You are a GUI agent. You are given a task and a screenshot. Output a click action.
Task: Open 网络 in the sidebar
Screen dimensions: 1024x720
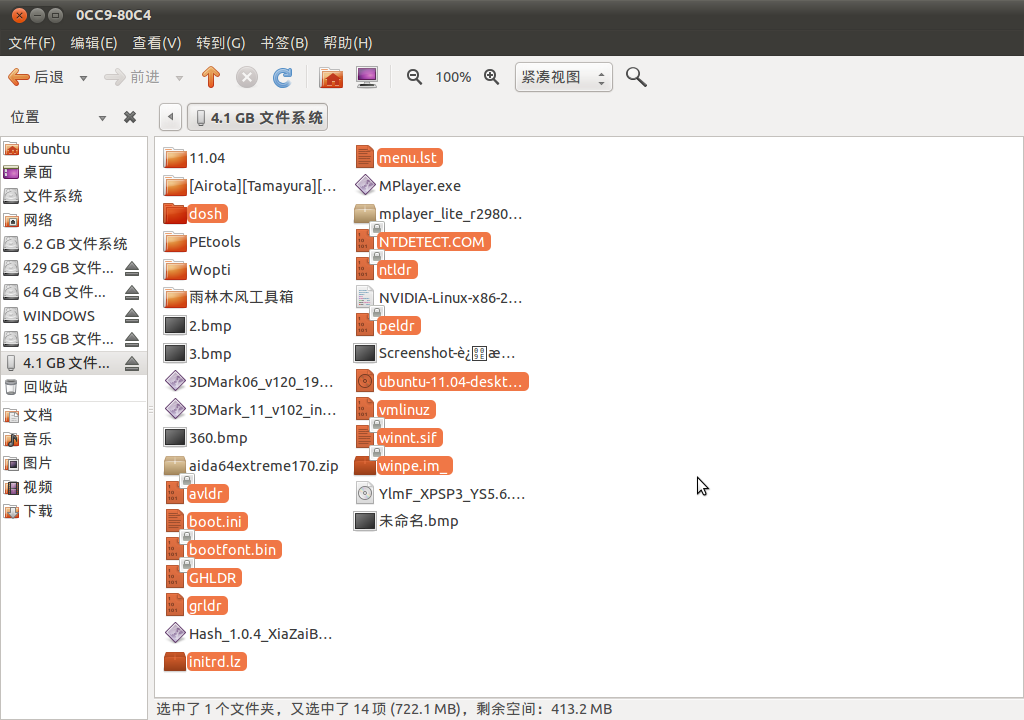(x=74, y=220)
